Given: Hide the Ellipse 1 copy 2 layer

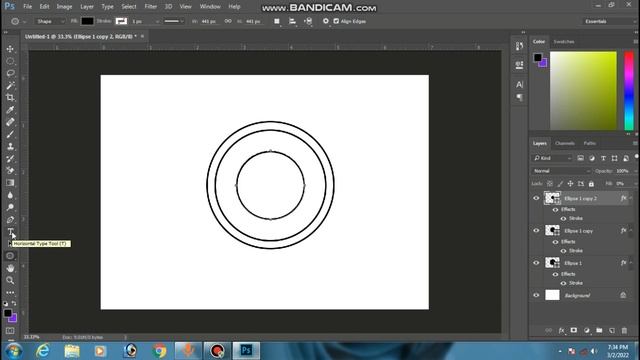Looking at the screenshot, I should (536, 198).
